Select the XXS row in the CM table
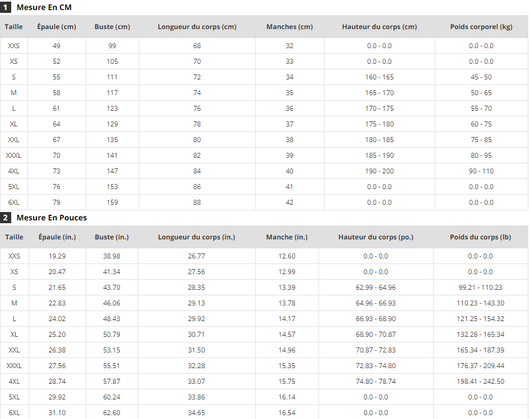This screenshot has height=419, width=530. [x=264, y=46]
